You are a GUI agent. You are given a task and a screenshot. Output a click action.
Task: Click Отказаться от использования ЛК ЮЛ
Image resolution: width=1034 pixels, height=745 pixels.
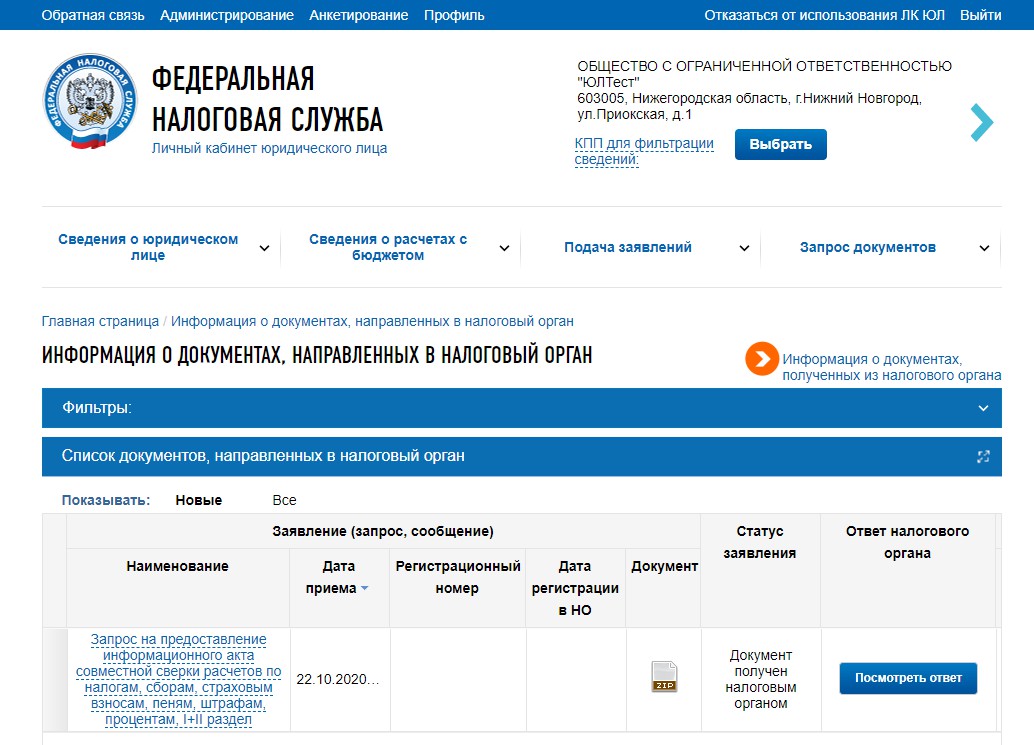tap(824, 15)
